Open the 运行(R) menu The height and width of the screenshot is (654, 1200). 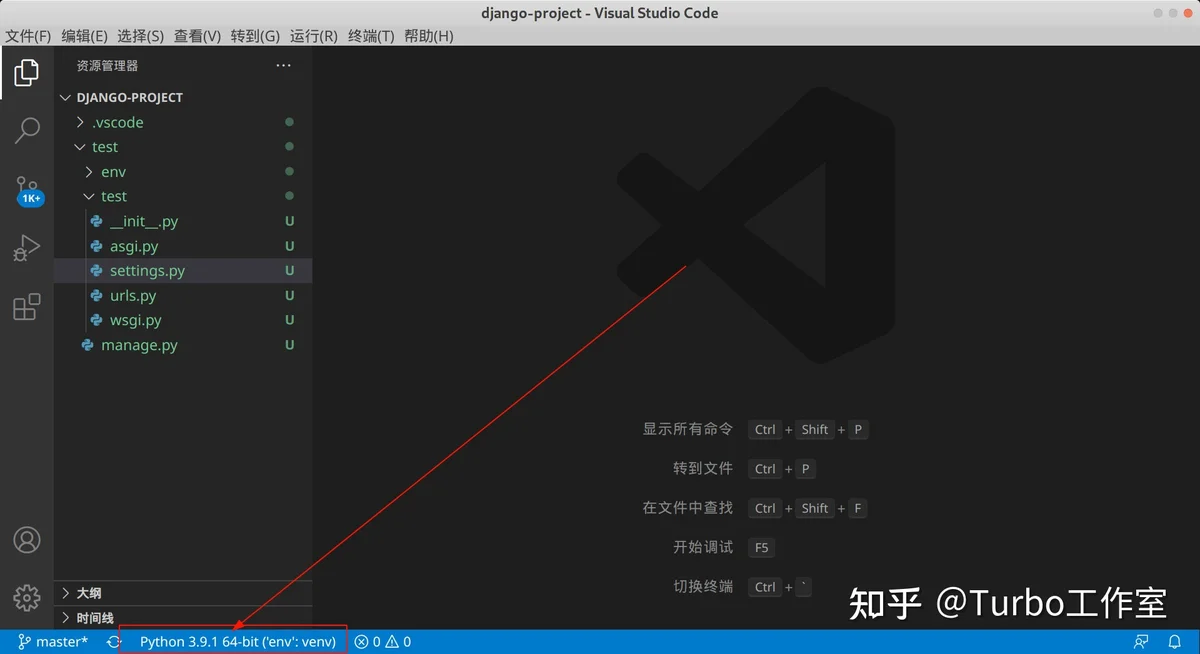(314, 36)
